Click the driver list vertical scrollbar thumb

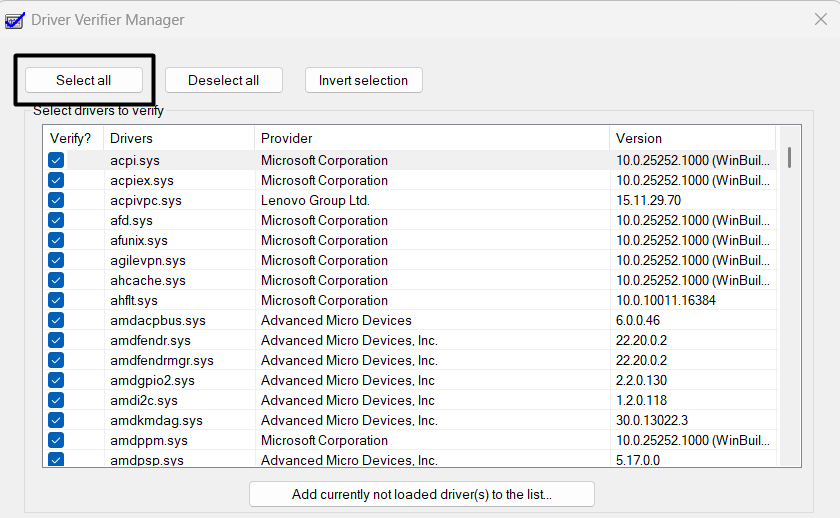789,158
